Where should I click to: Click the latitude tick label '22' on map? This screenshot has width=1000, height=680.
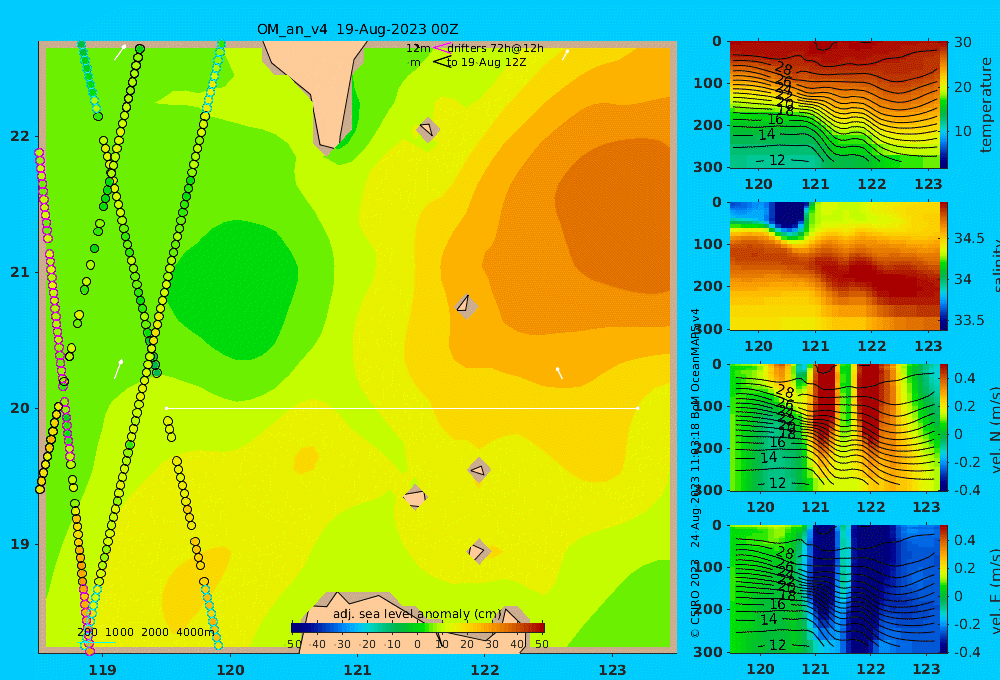point(20,136)
